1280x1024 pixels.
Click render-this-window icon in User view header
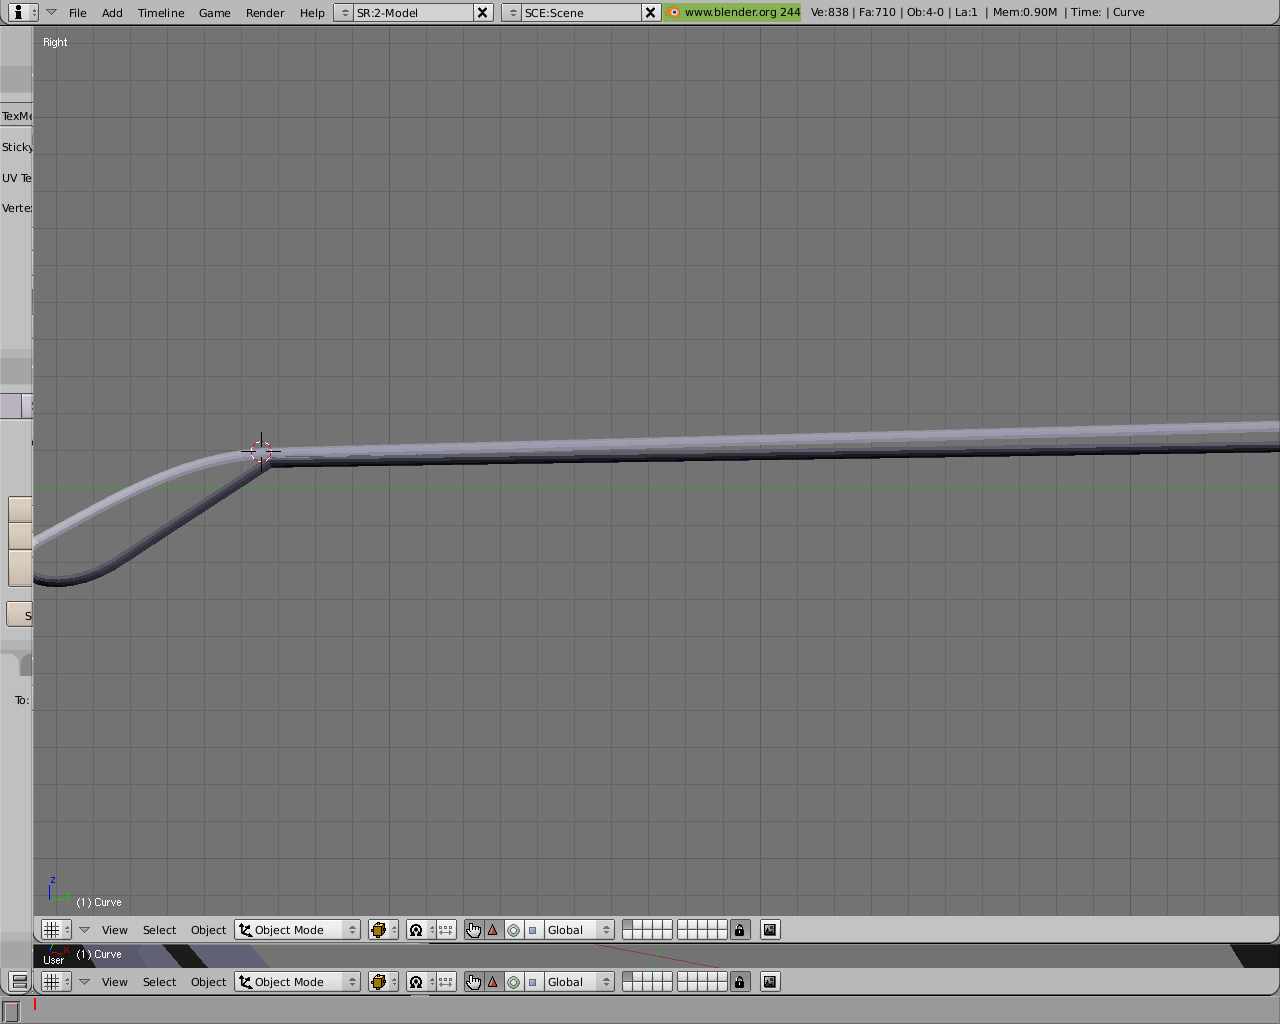point(770,982)
